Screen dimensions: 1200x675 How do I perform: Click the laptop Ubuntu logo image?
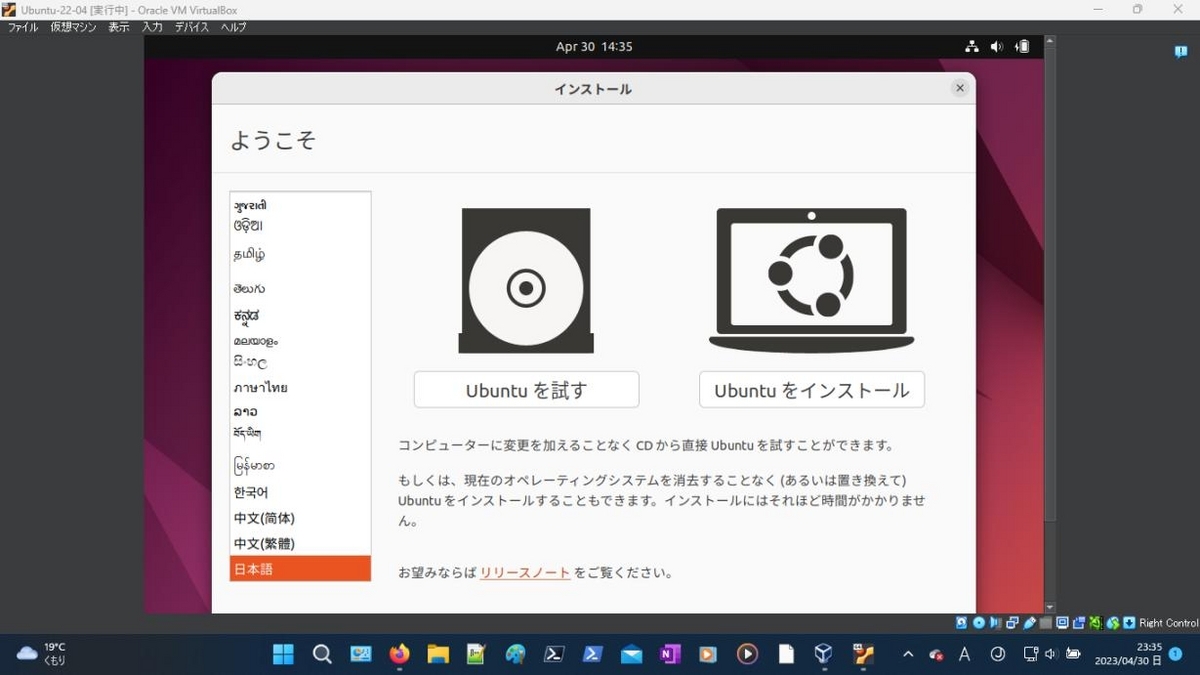pos(811,279)
